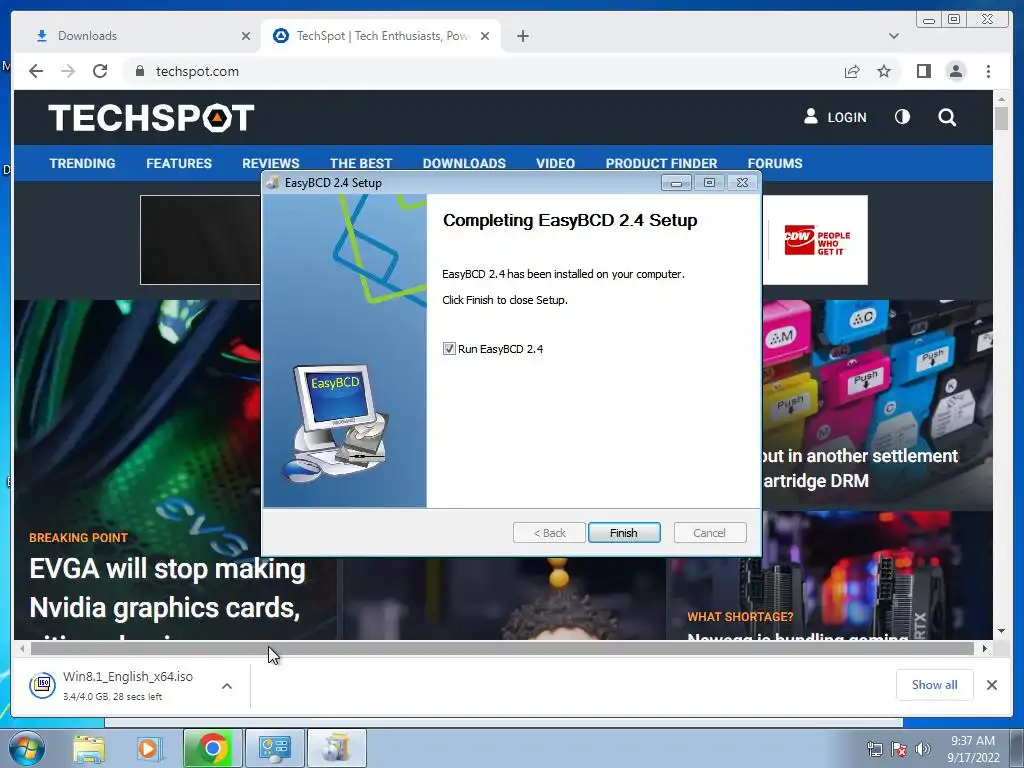Open the EVGA will stop making Nvidia article

click(167, 588)
